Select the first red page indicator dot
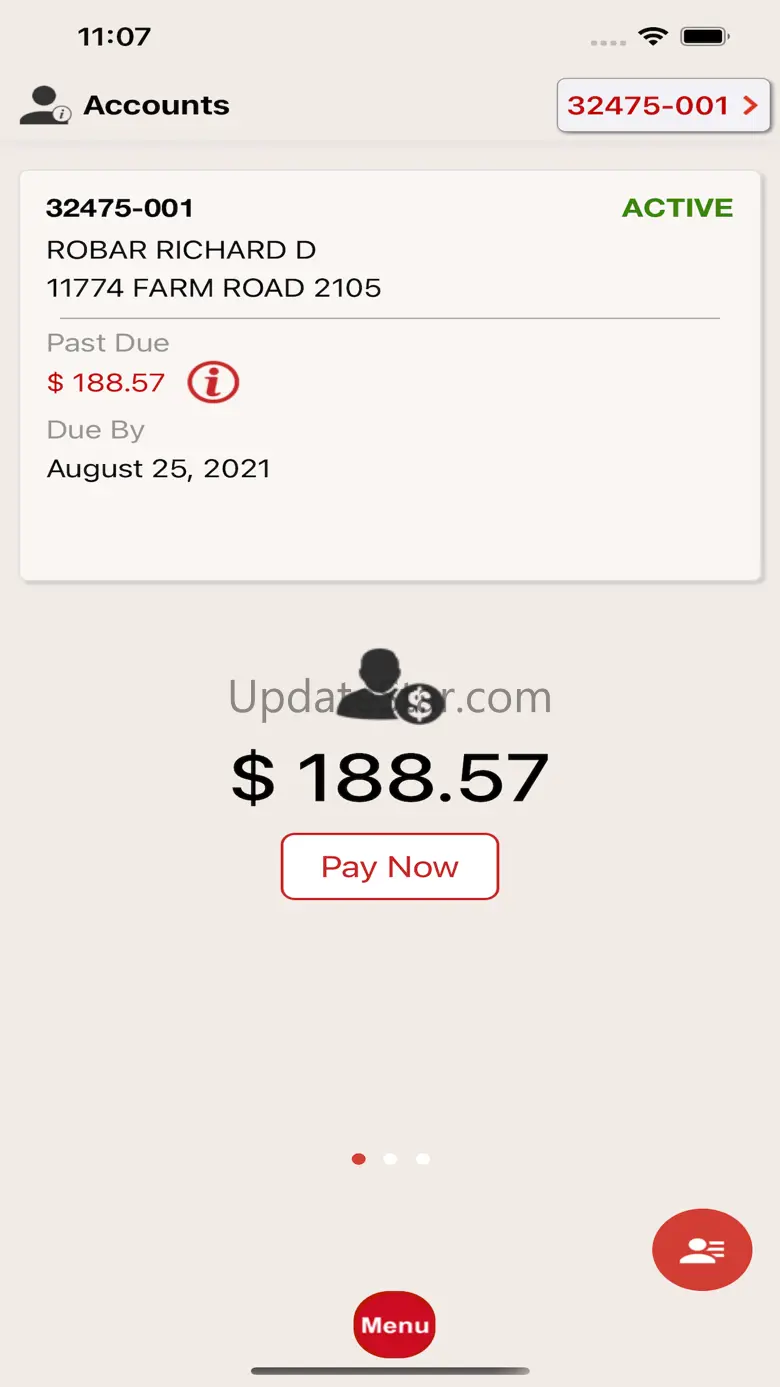 (359, 1159)
